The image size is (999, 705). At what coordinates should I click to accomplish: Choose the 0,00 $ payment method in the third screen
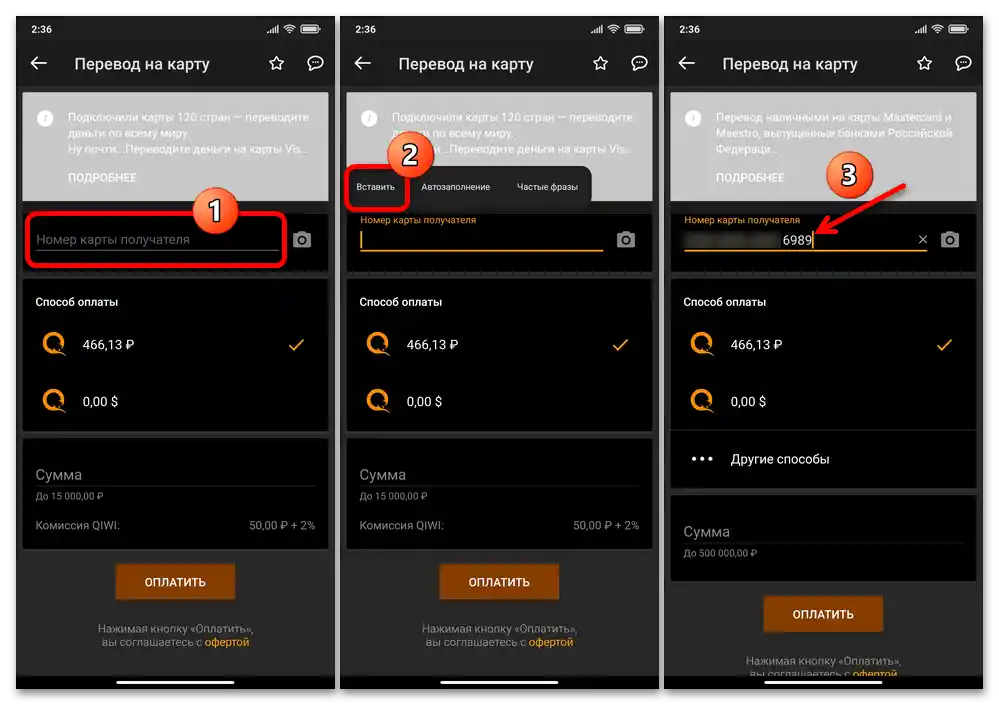click(x=823, y=402)
